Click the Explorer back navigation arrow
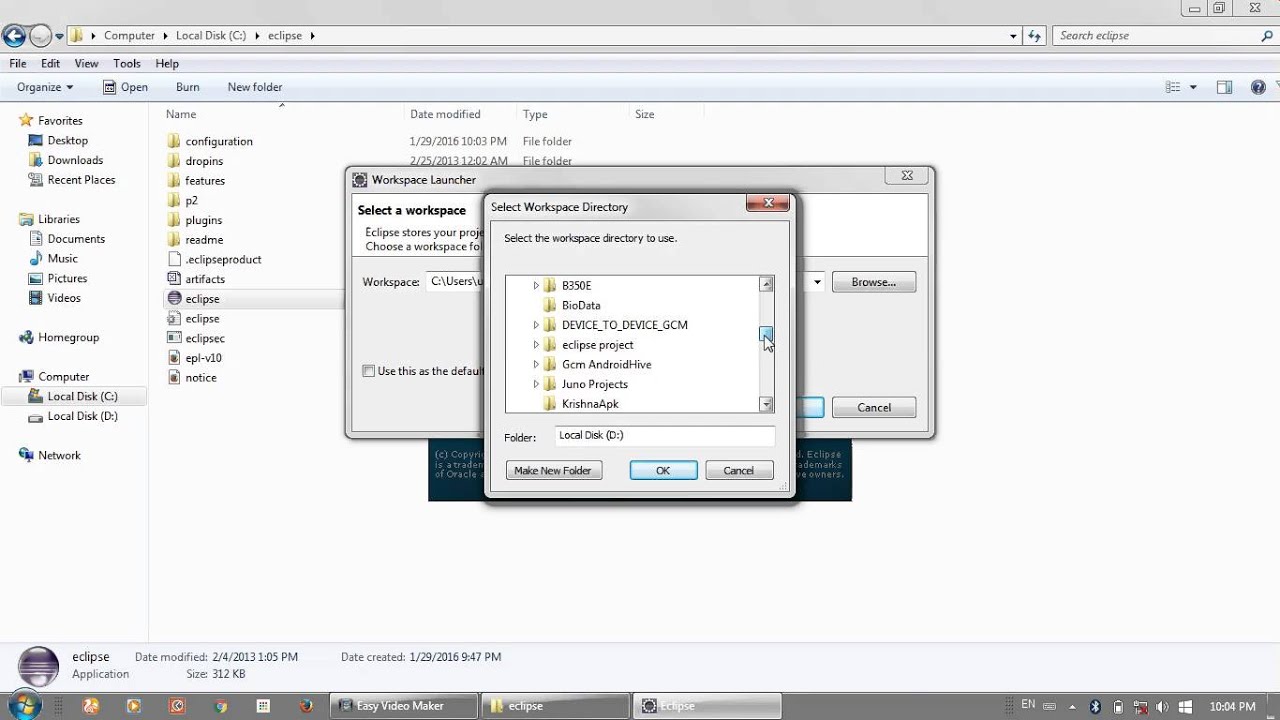This screenshot has width=1280, height=720. 14,36
